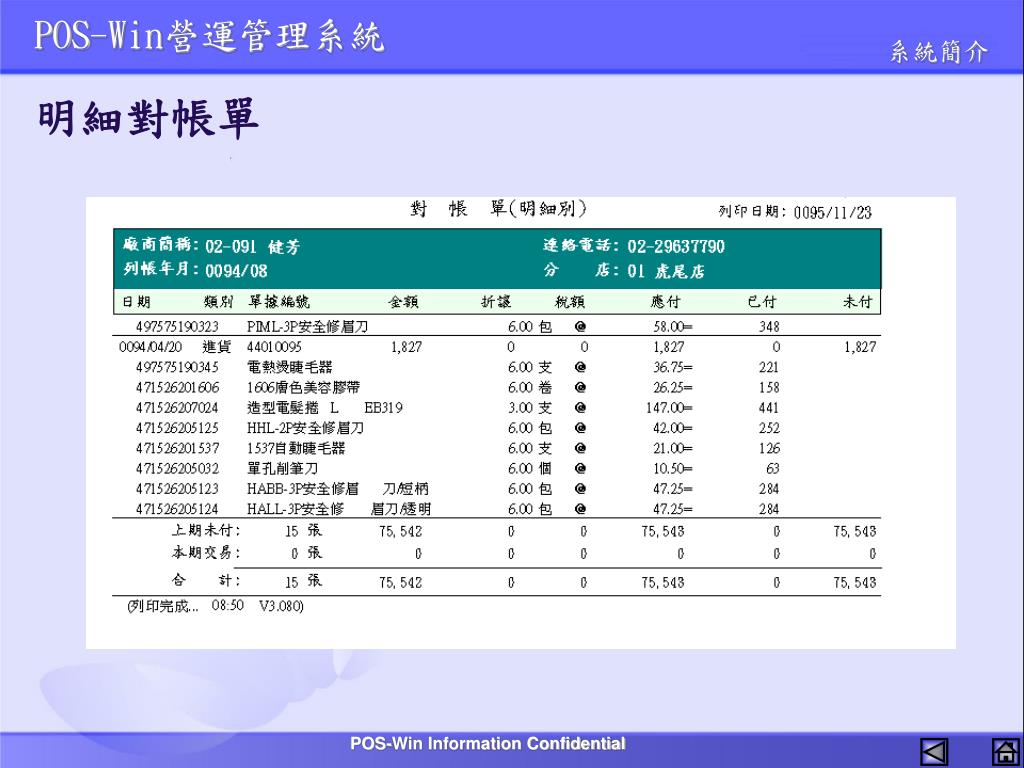Click the 日期 column header
1024x768 pixels.
pos(136,302)
